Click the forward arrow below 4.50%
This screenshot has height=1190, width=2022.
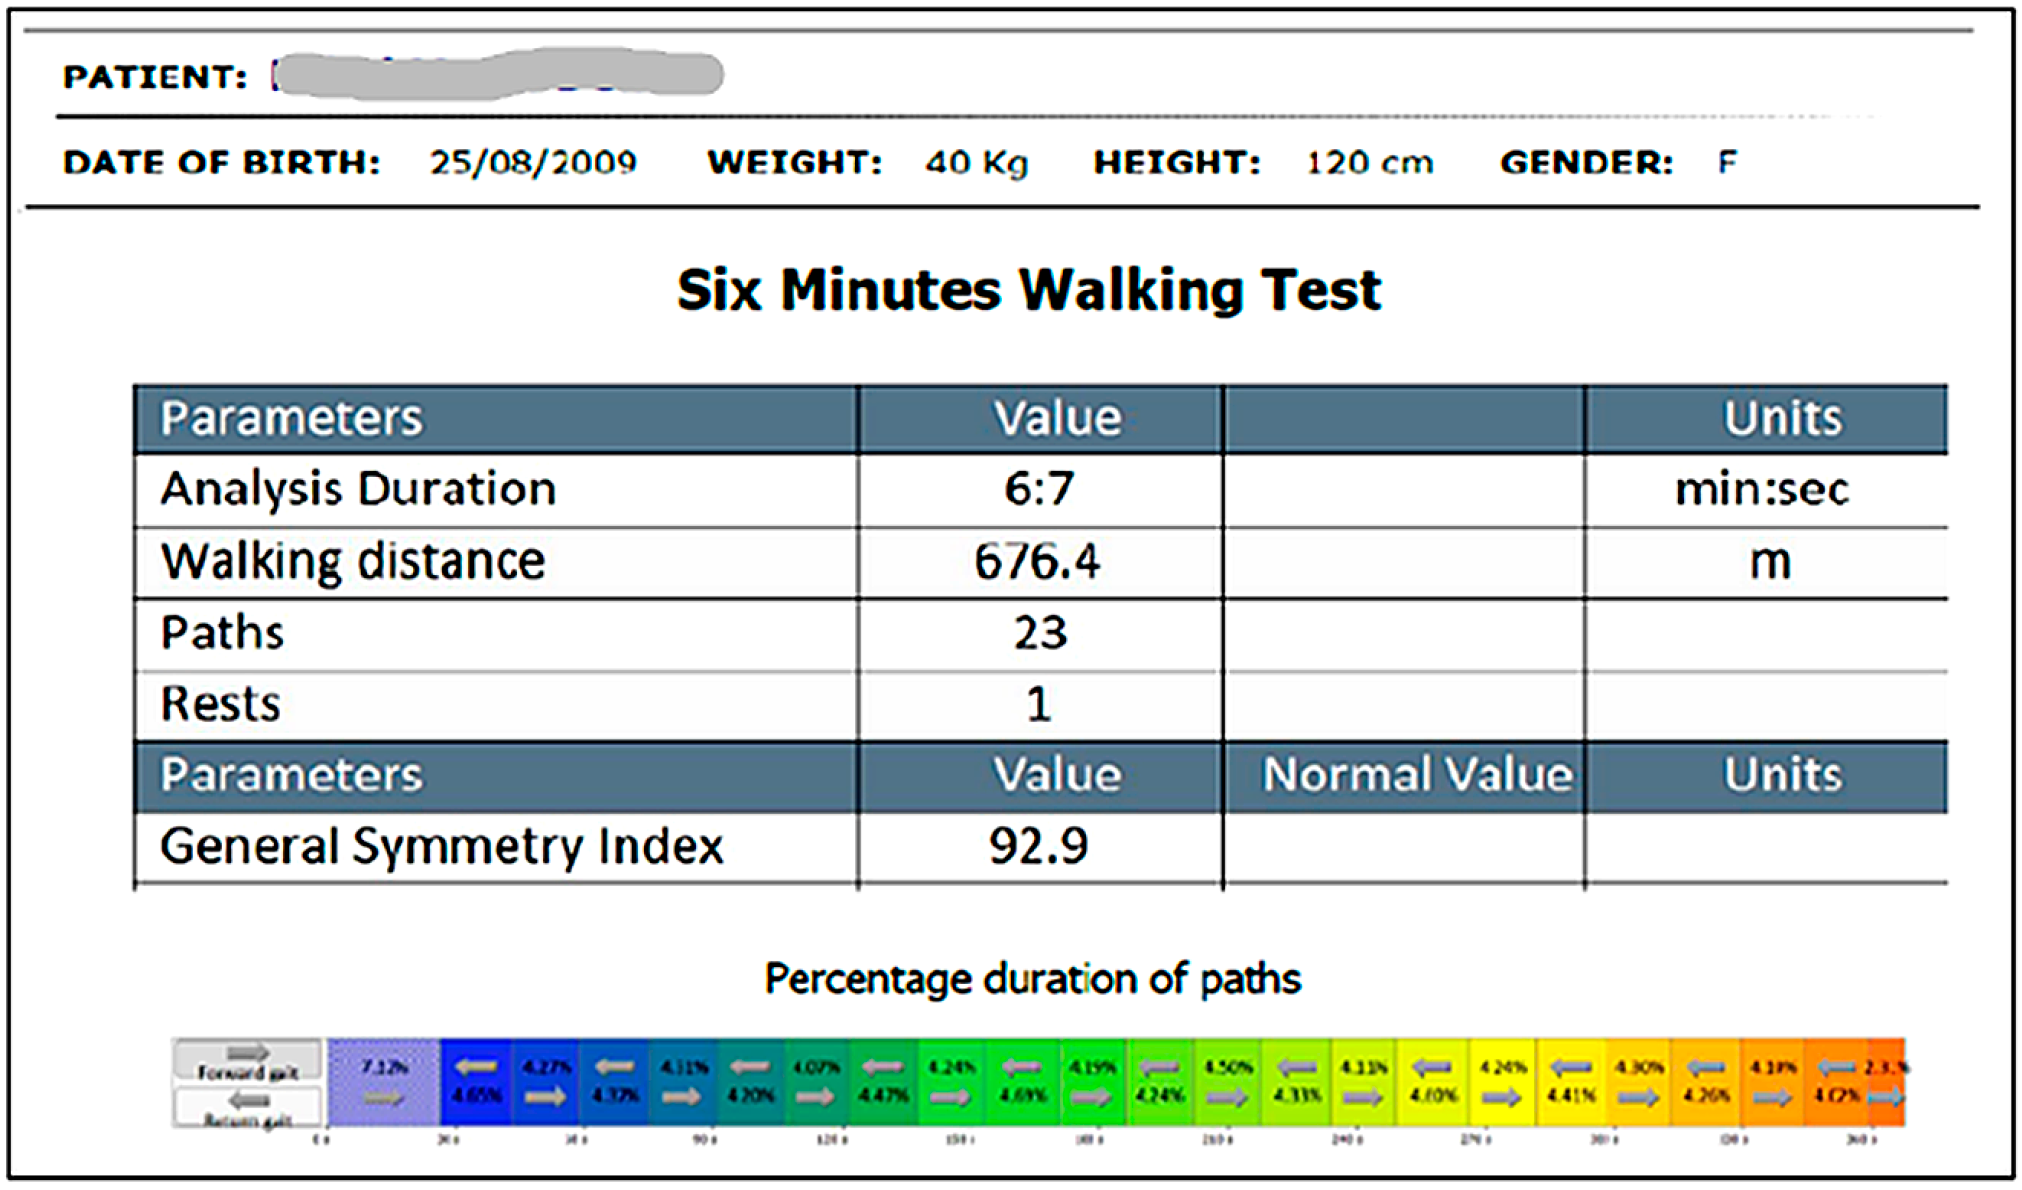pyautogui.click(x=1227, y=1098)
